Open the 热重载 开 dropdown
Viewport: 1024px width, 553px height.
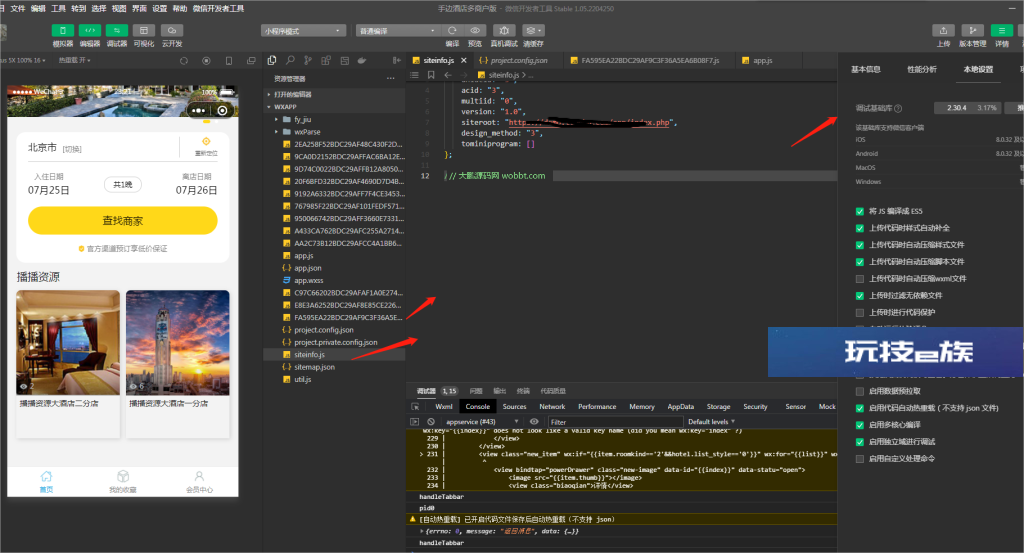point(74,60)
